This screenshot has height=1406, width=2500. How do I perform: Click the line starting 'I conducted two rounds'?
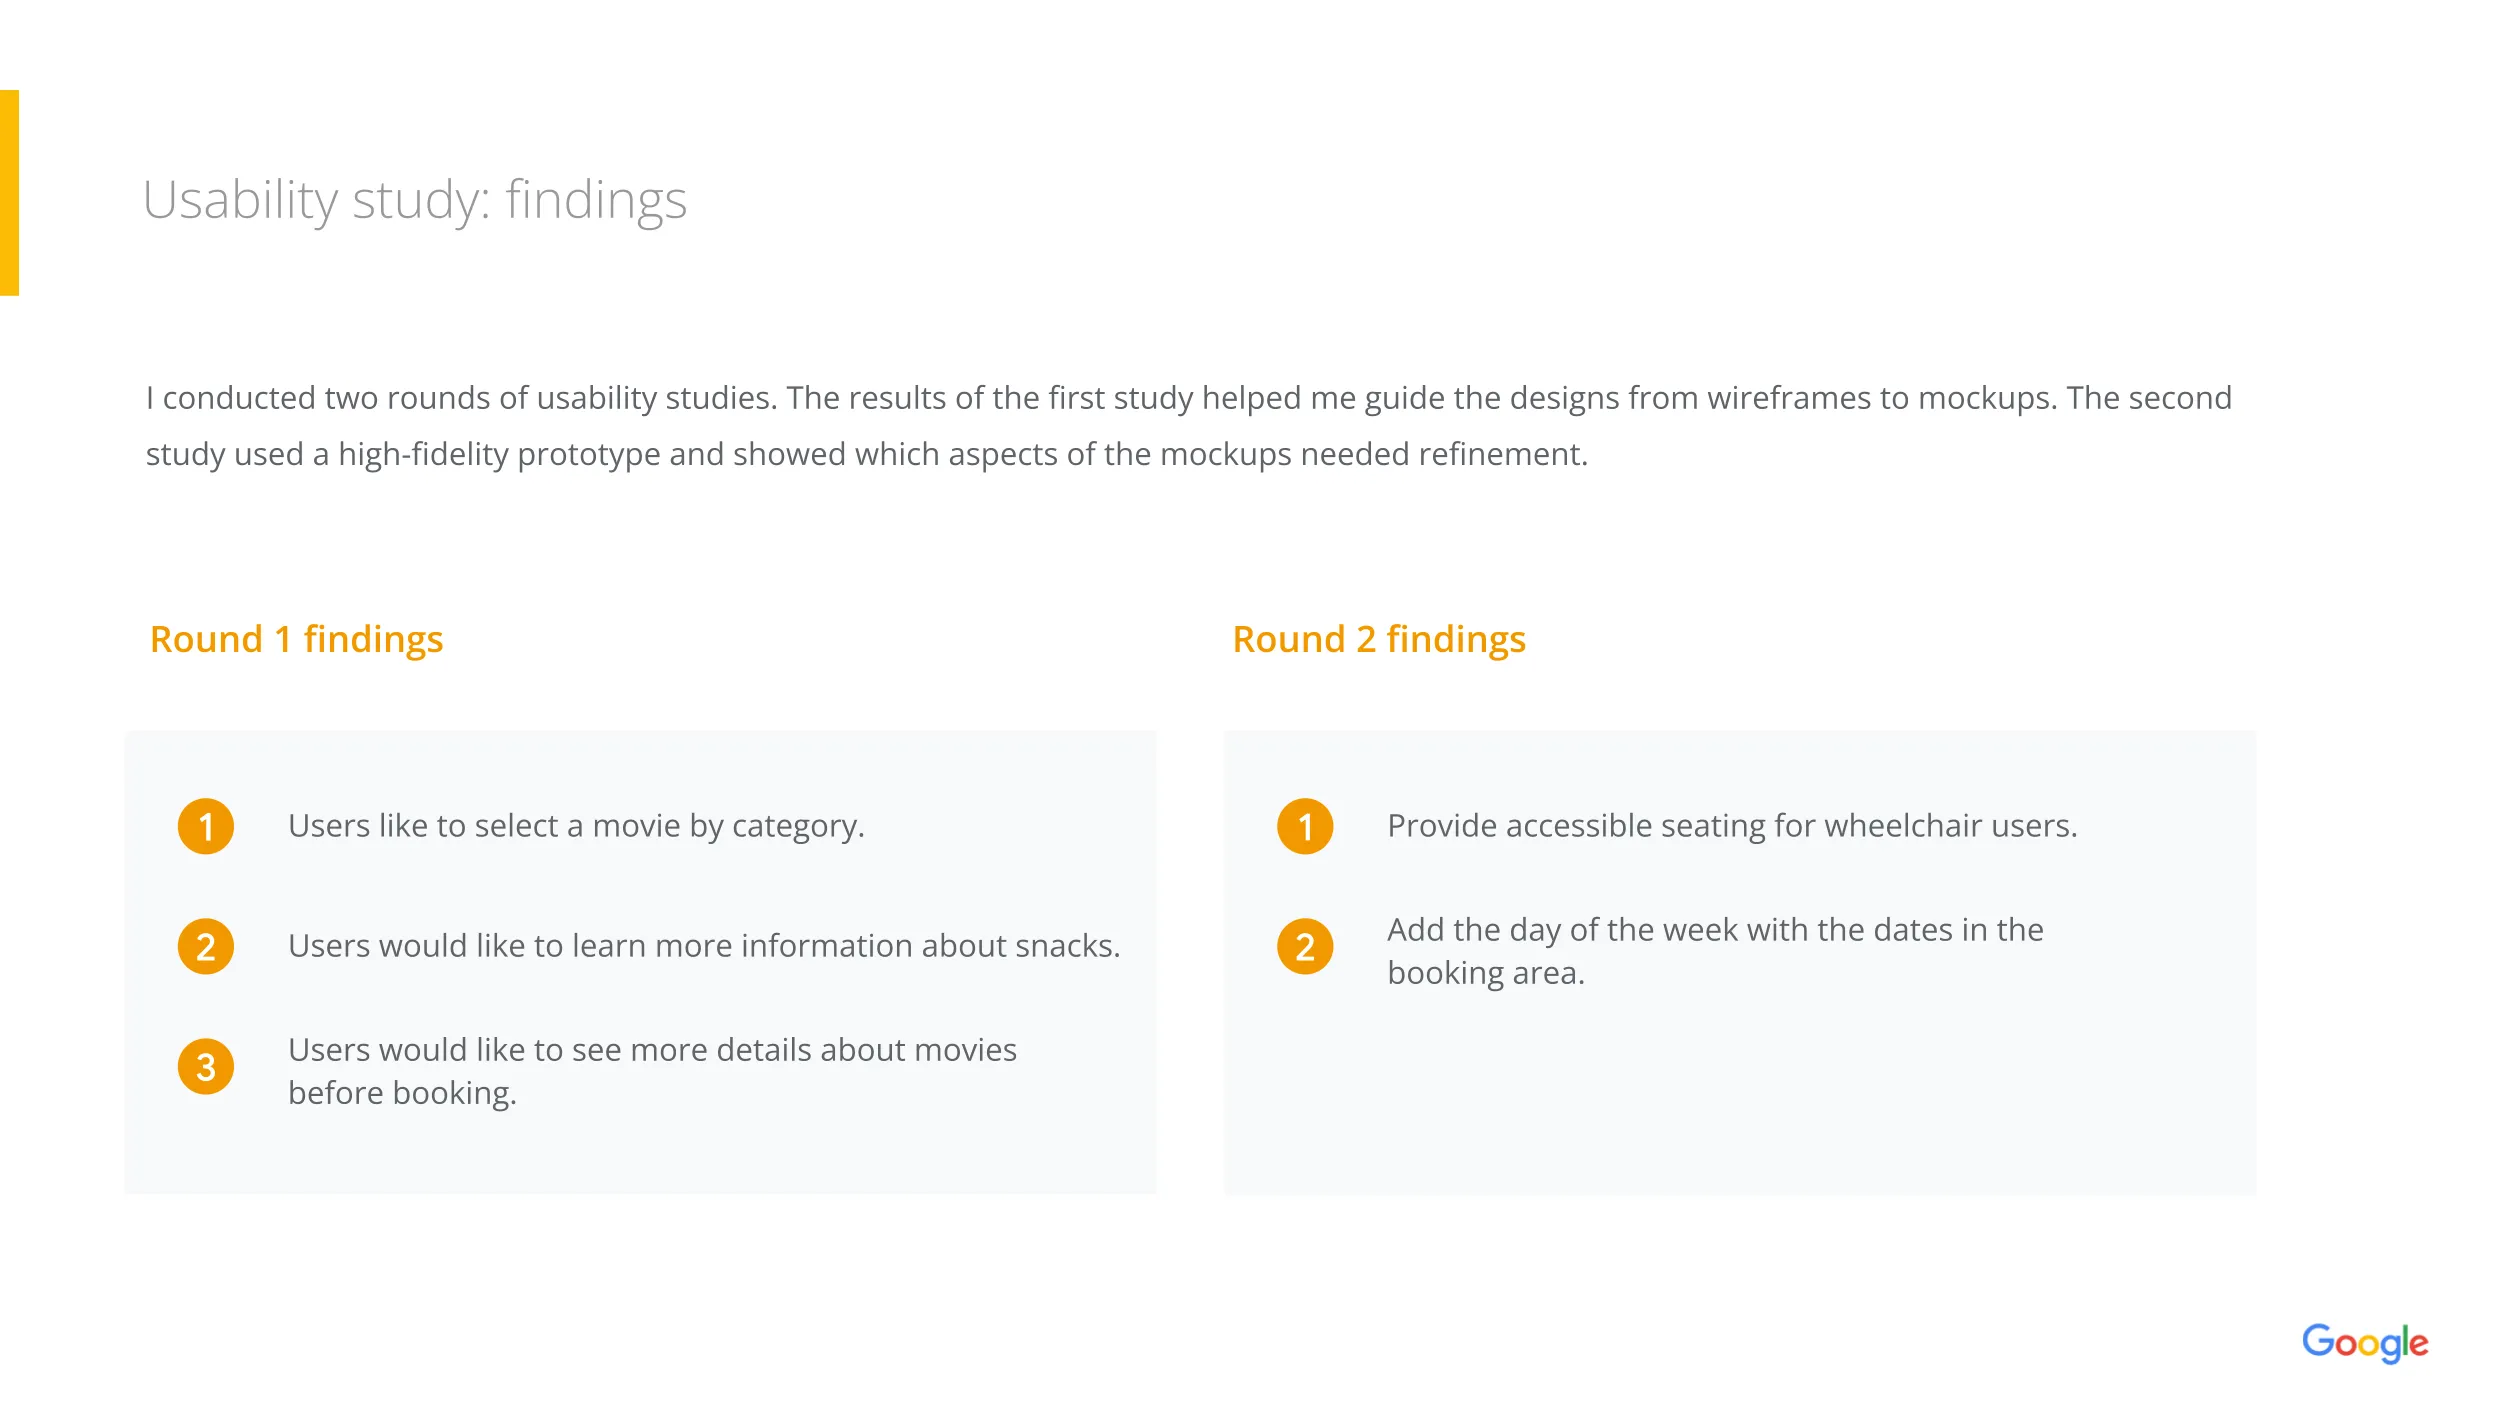[x=1188, y=398]
